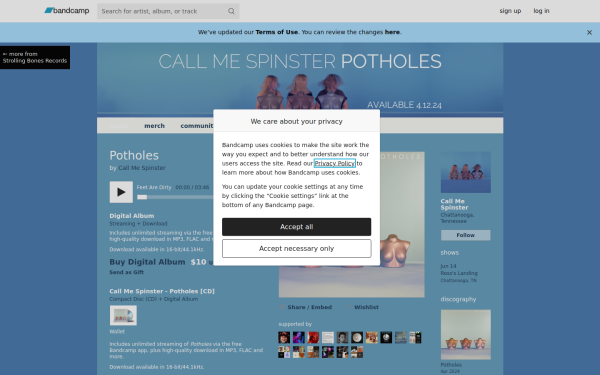Follow the 'here' link in the banner
Image resolution: width=600 pixels, height=375 pixels.
pyautogui.click(x=392, y=32)
